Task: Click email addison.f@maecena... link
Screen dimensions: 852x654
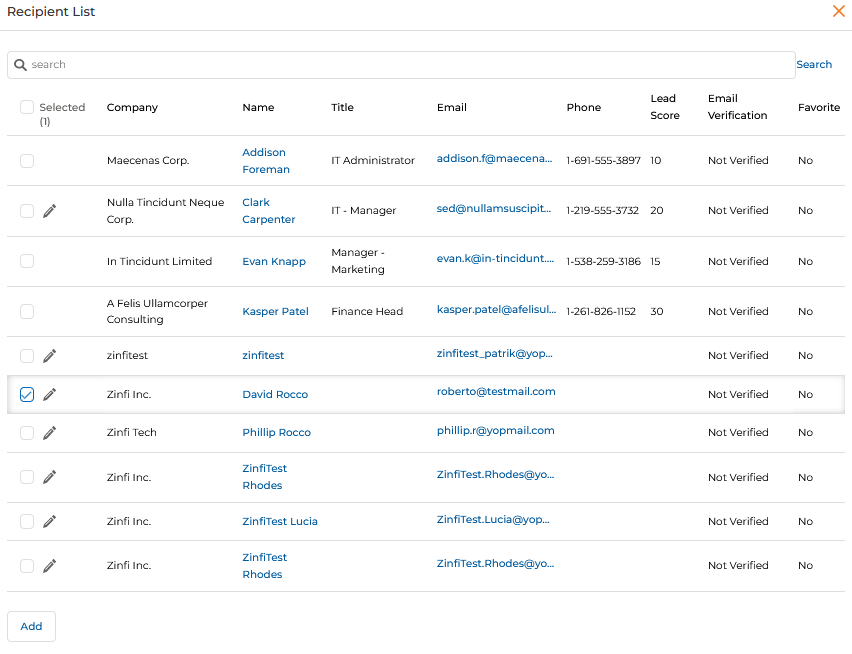Action: pos(494,159)
